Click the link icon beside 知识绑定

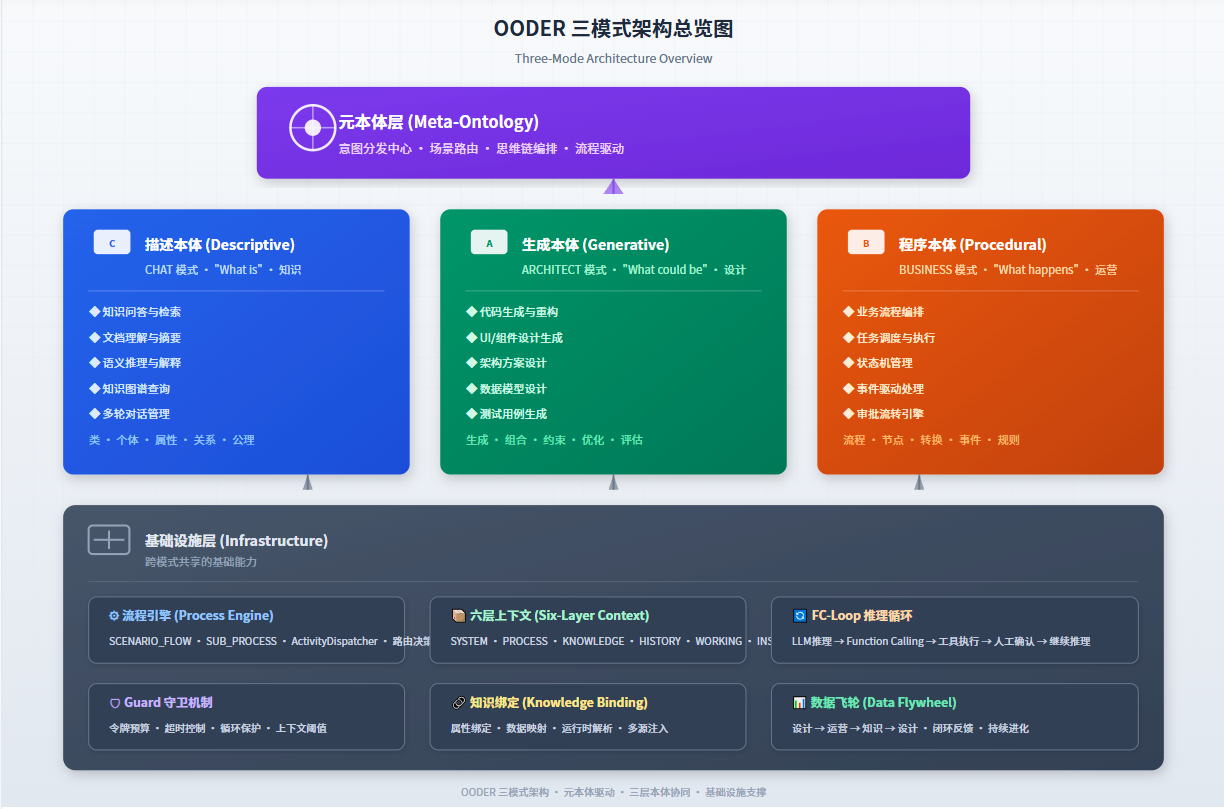458,703
